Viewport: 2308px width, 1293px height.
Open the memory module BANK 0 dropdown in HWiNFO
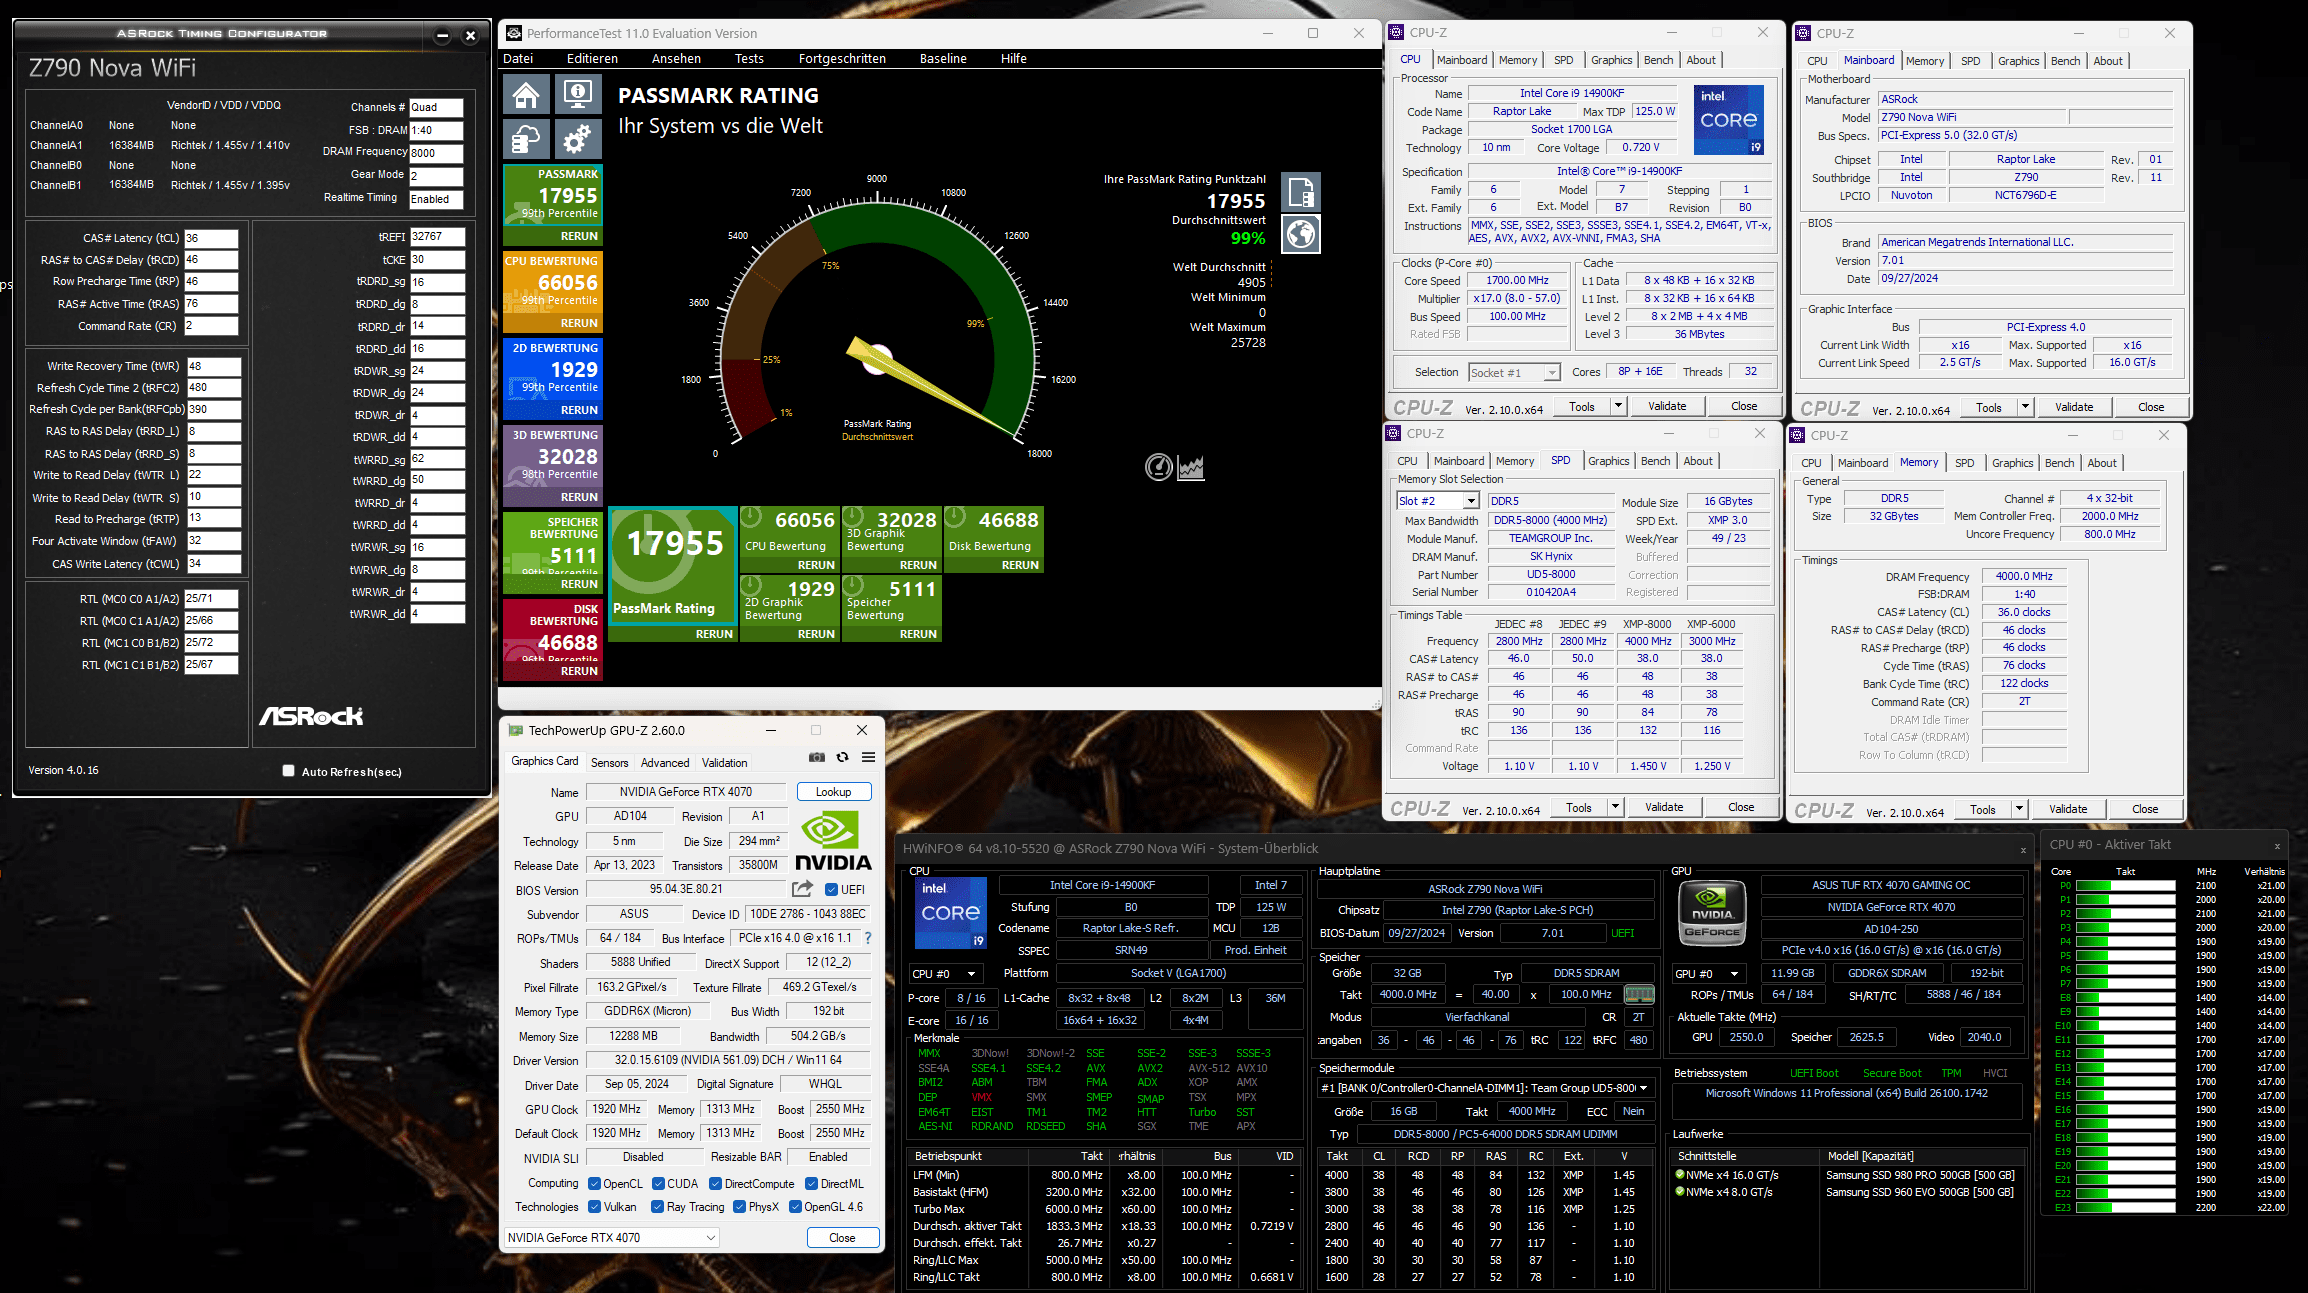pyautogui.click(x=1486, y=1088)
